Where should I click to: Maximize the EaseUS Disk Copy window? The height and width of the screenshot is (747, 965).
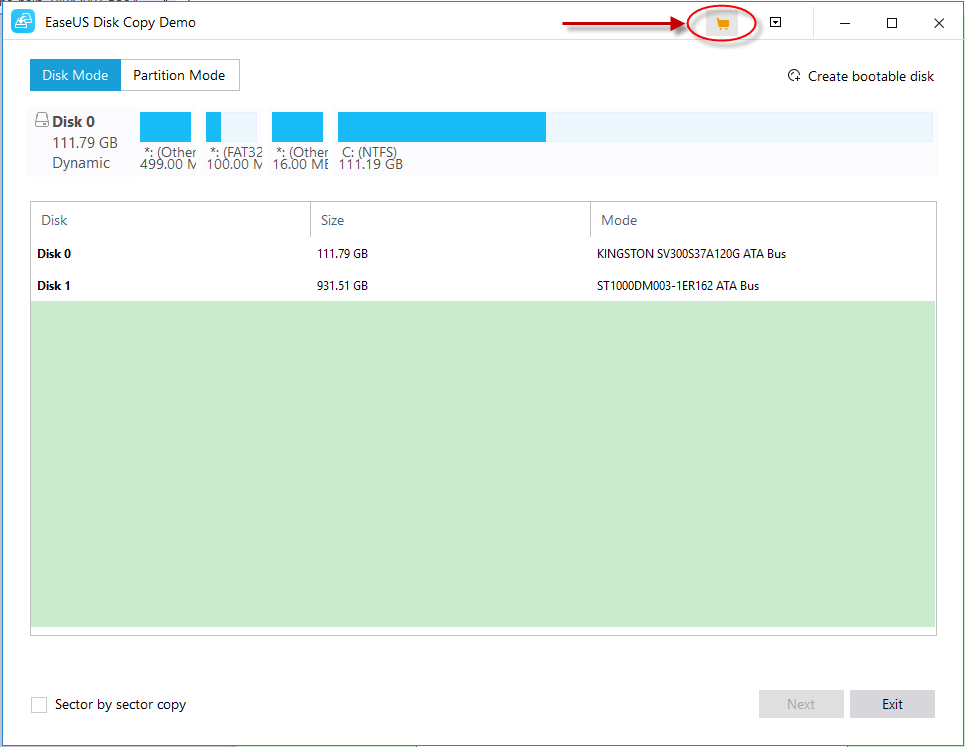coord(892,23)
